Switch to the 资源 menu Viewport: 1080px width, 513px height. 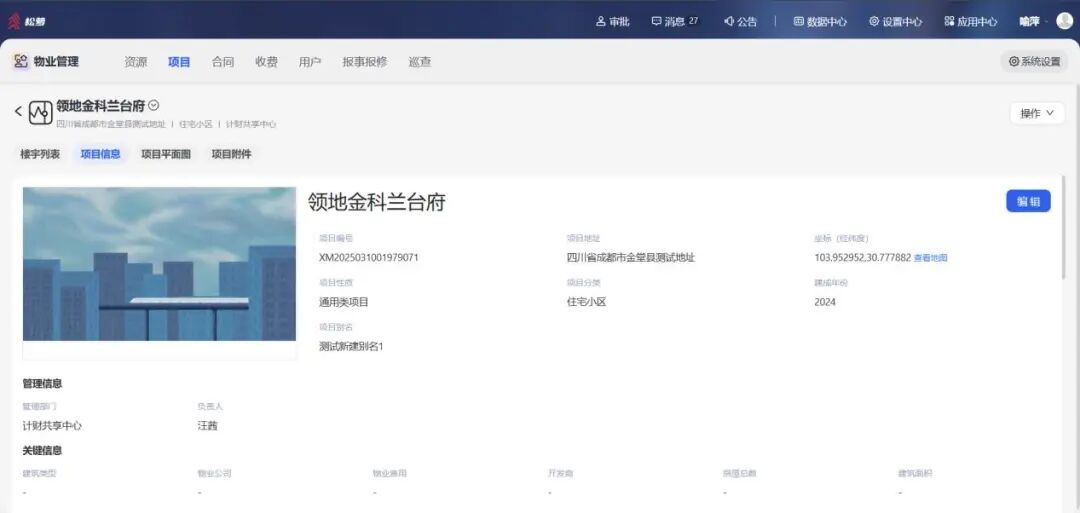point(136,62)
